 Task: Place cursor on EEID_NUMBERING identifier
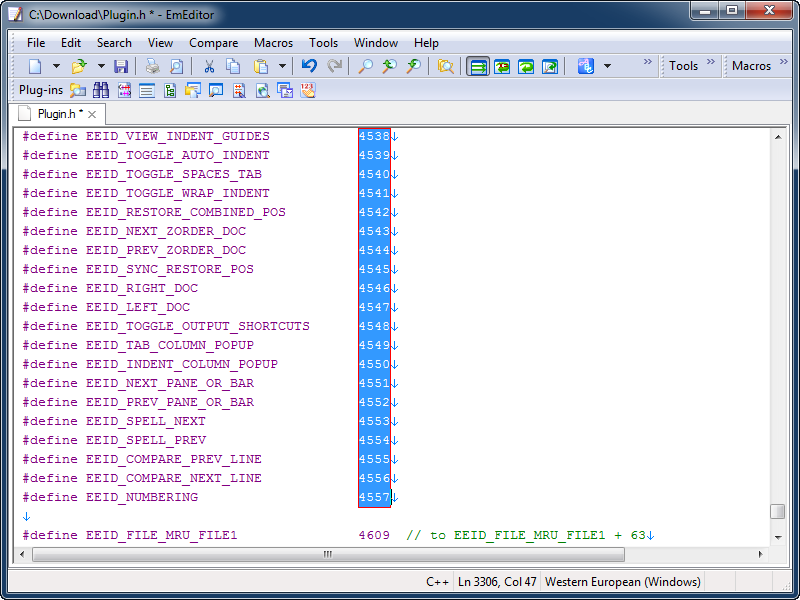142,497
